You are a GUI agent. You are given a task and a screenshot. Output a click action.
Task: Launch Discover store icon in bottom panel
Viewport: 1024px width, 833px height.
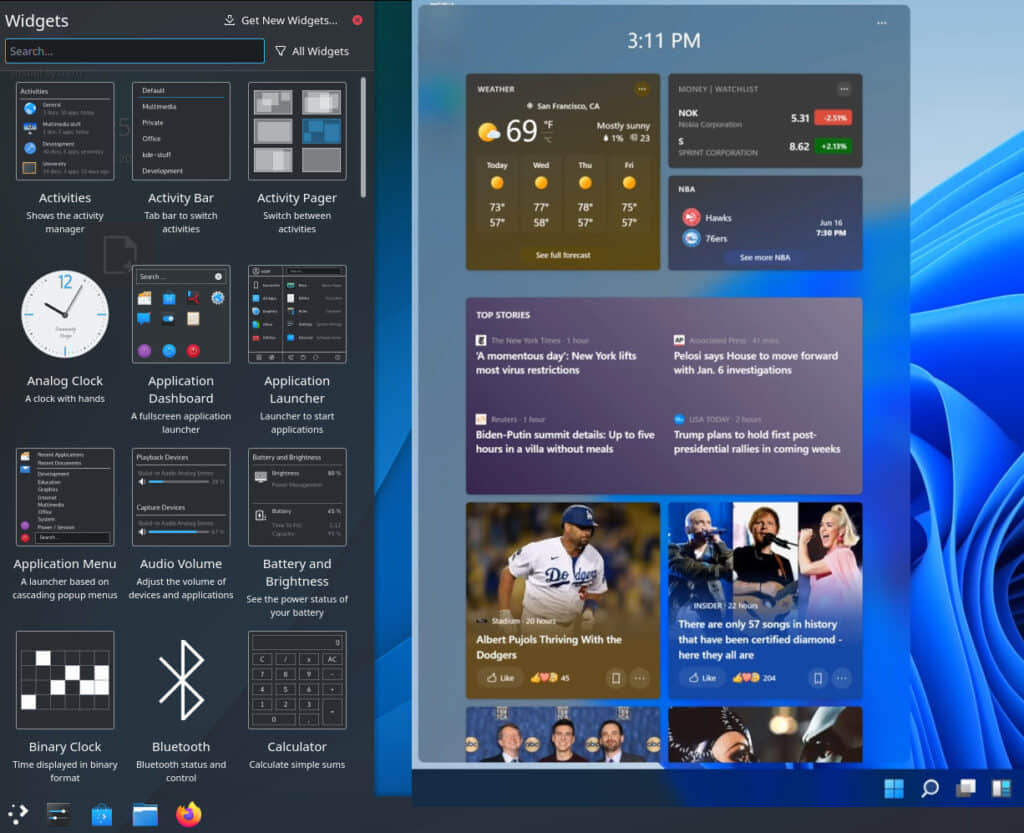(x=102, y=815)
